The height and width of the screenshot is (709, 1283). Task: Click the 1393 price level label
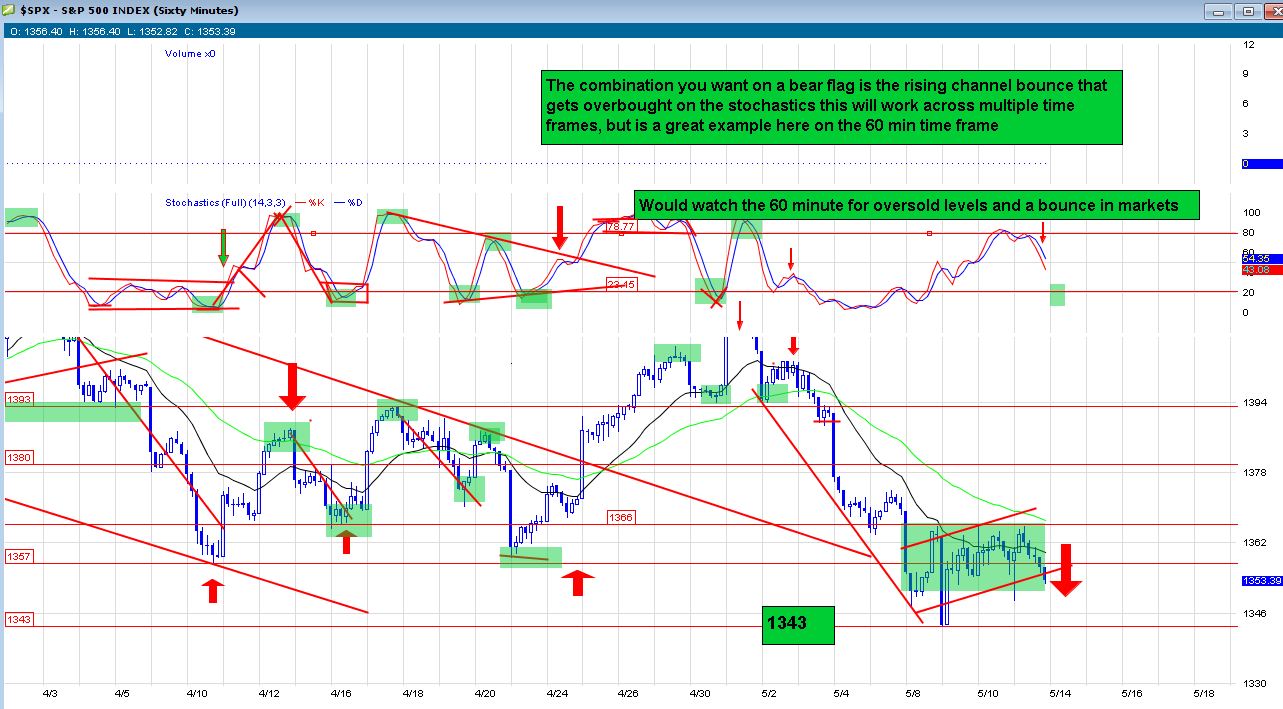pos(20,400)
